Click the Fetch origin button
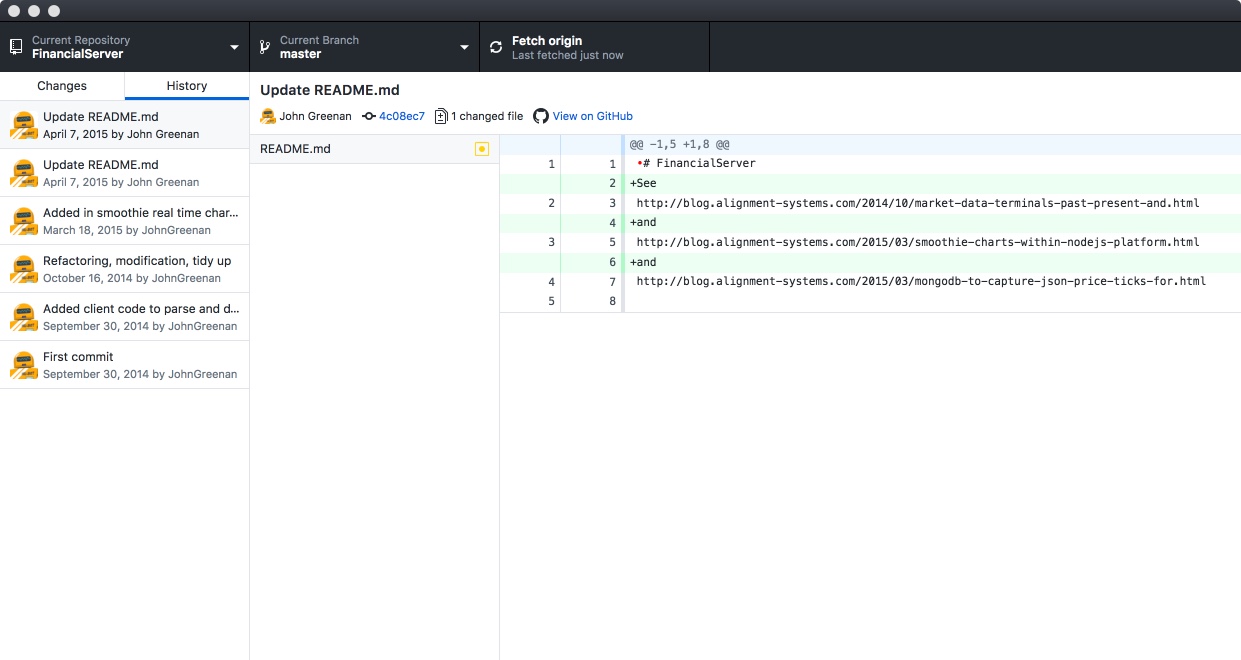 [594, 47]
